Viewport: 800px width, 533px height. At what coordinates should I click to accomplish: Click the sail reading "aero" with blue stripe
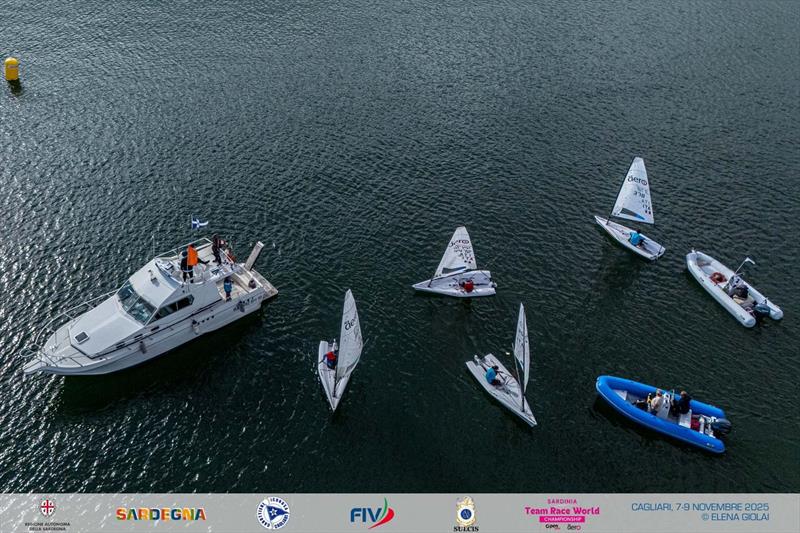(x=634, y=192)
